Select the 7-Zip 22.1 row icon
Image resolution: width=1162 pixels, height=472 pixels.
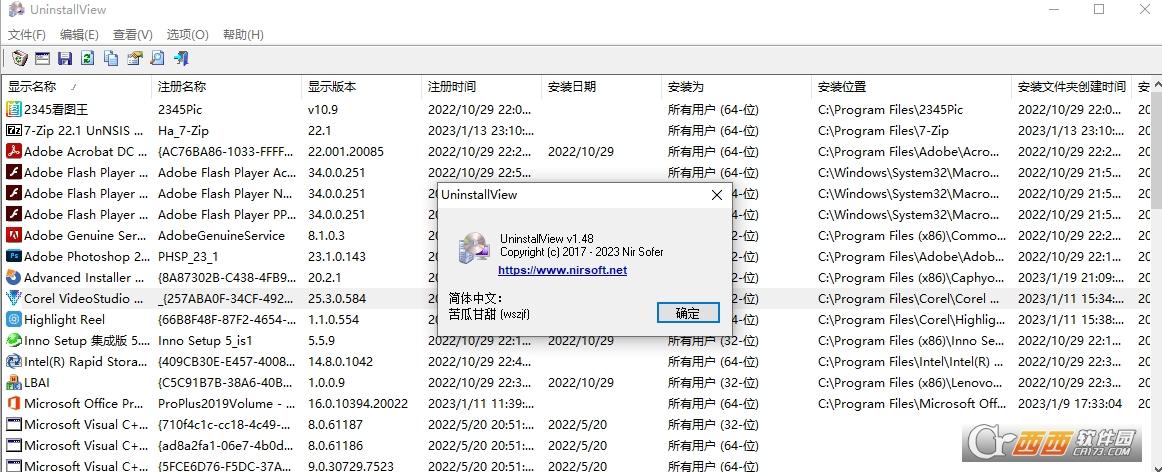(13, 130)
